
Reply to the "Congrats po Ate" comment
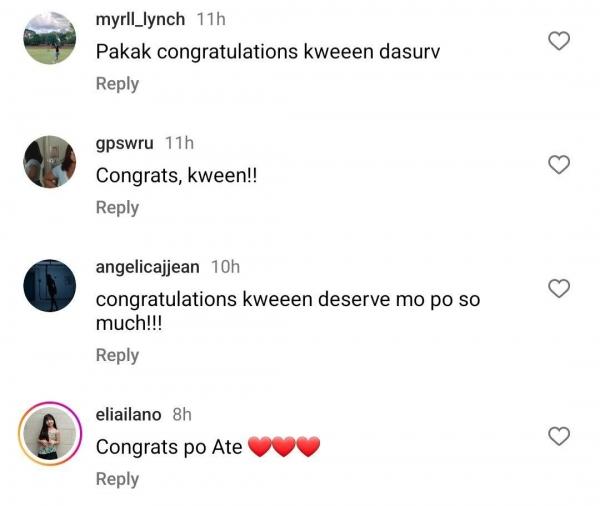pos(117,479)
